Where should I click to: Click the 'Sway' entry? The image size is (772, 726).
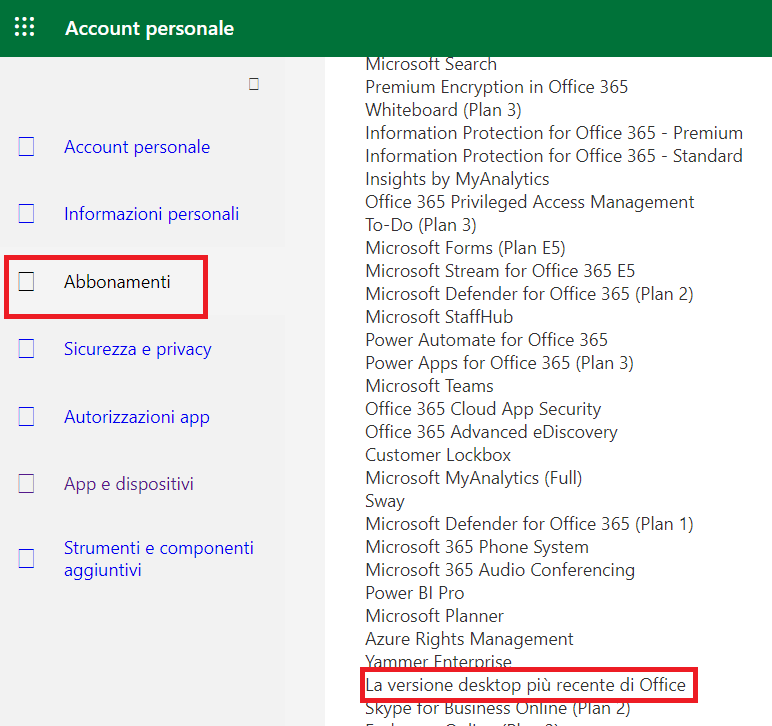(x=385, y=501)
